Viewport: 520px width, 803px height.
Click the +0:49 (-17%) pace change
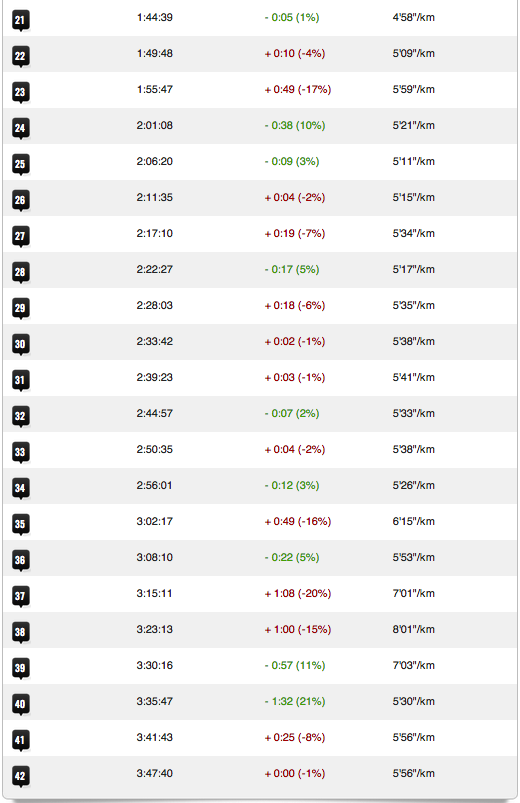(298, 90)
